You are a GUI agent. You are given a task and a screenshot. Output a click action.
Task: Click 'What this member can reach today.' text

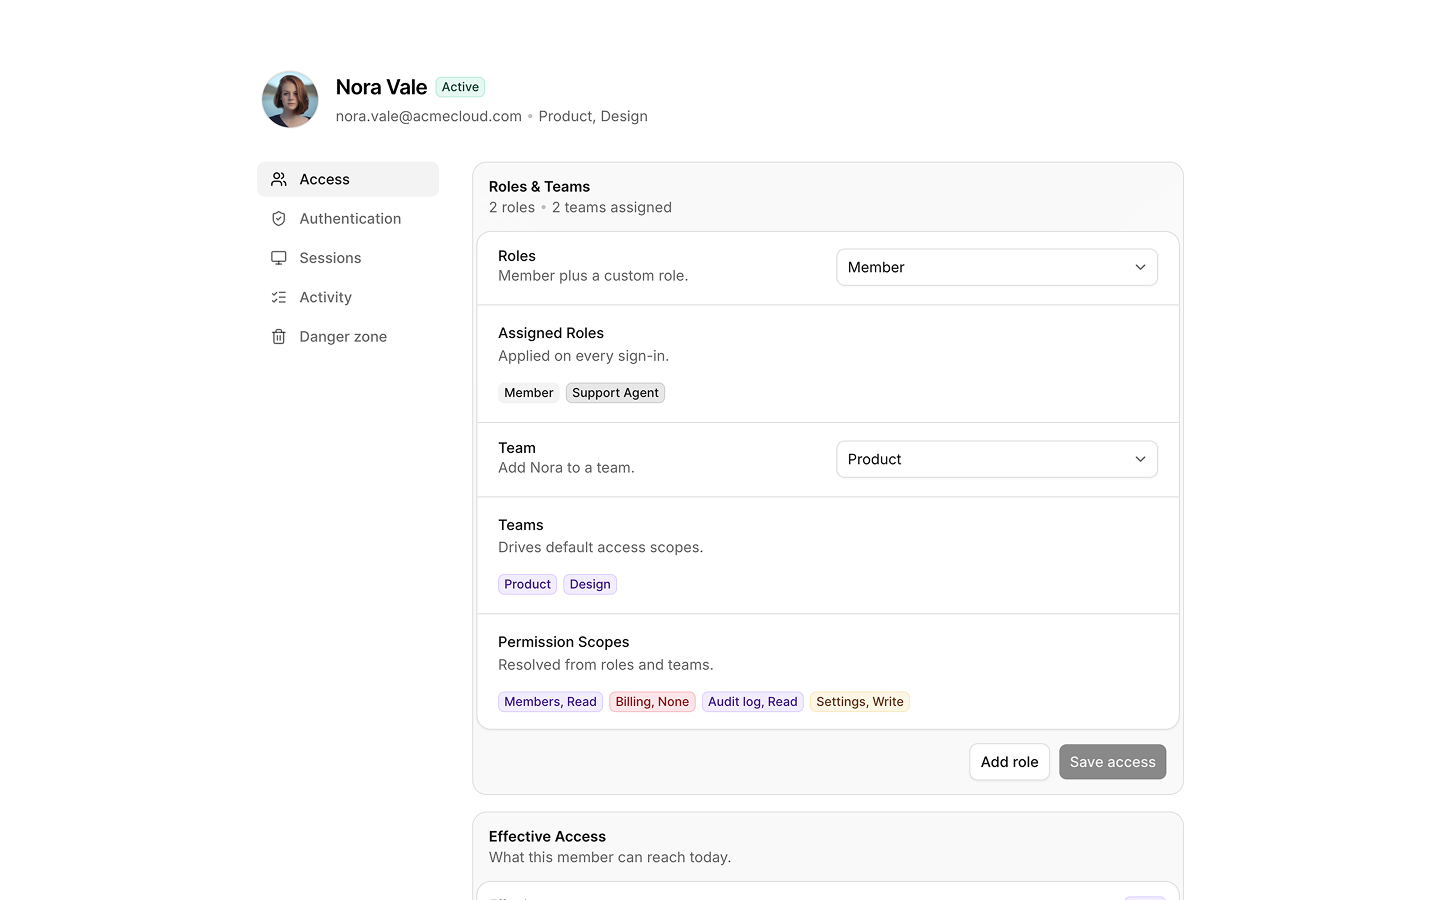(609, 858)
